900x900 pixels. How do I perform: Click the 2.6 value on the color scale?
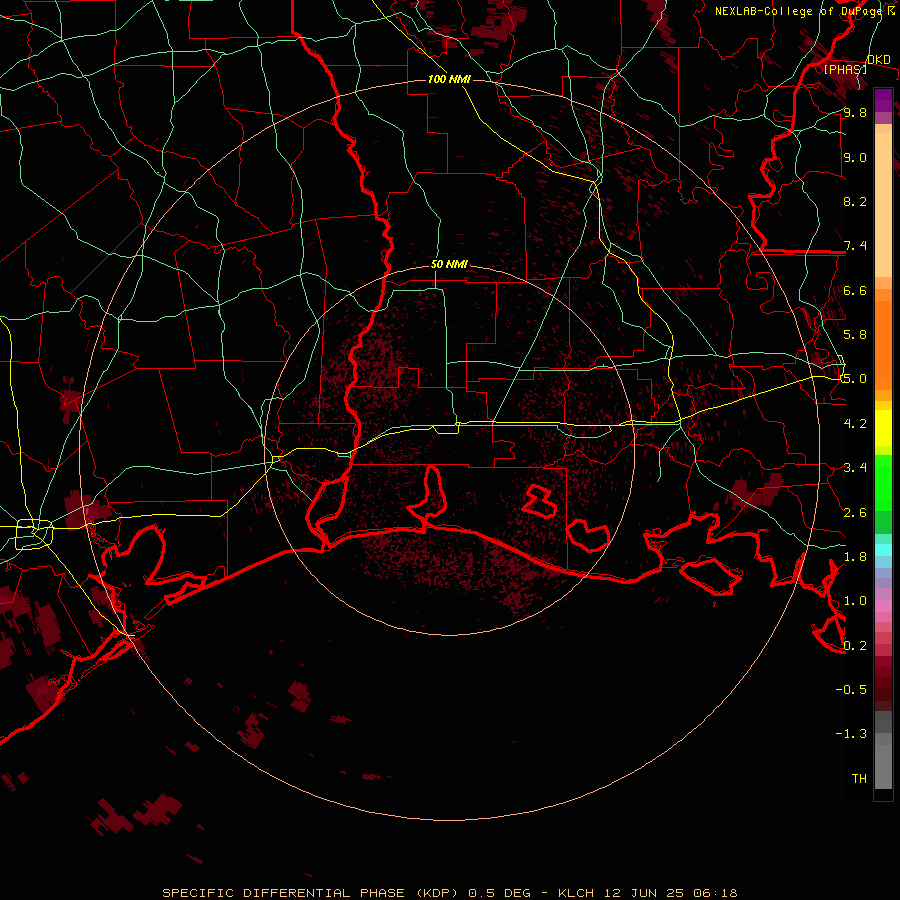click(x=855, y=513)
